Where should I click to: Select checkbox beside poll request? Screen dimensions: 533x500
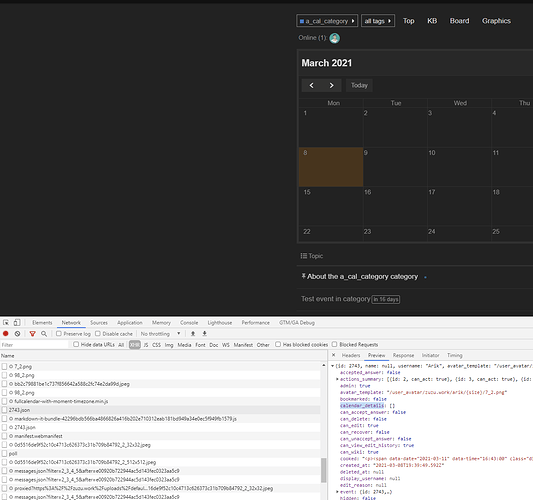(x=4, y=453)
